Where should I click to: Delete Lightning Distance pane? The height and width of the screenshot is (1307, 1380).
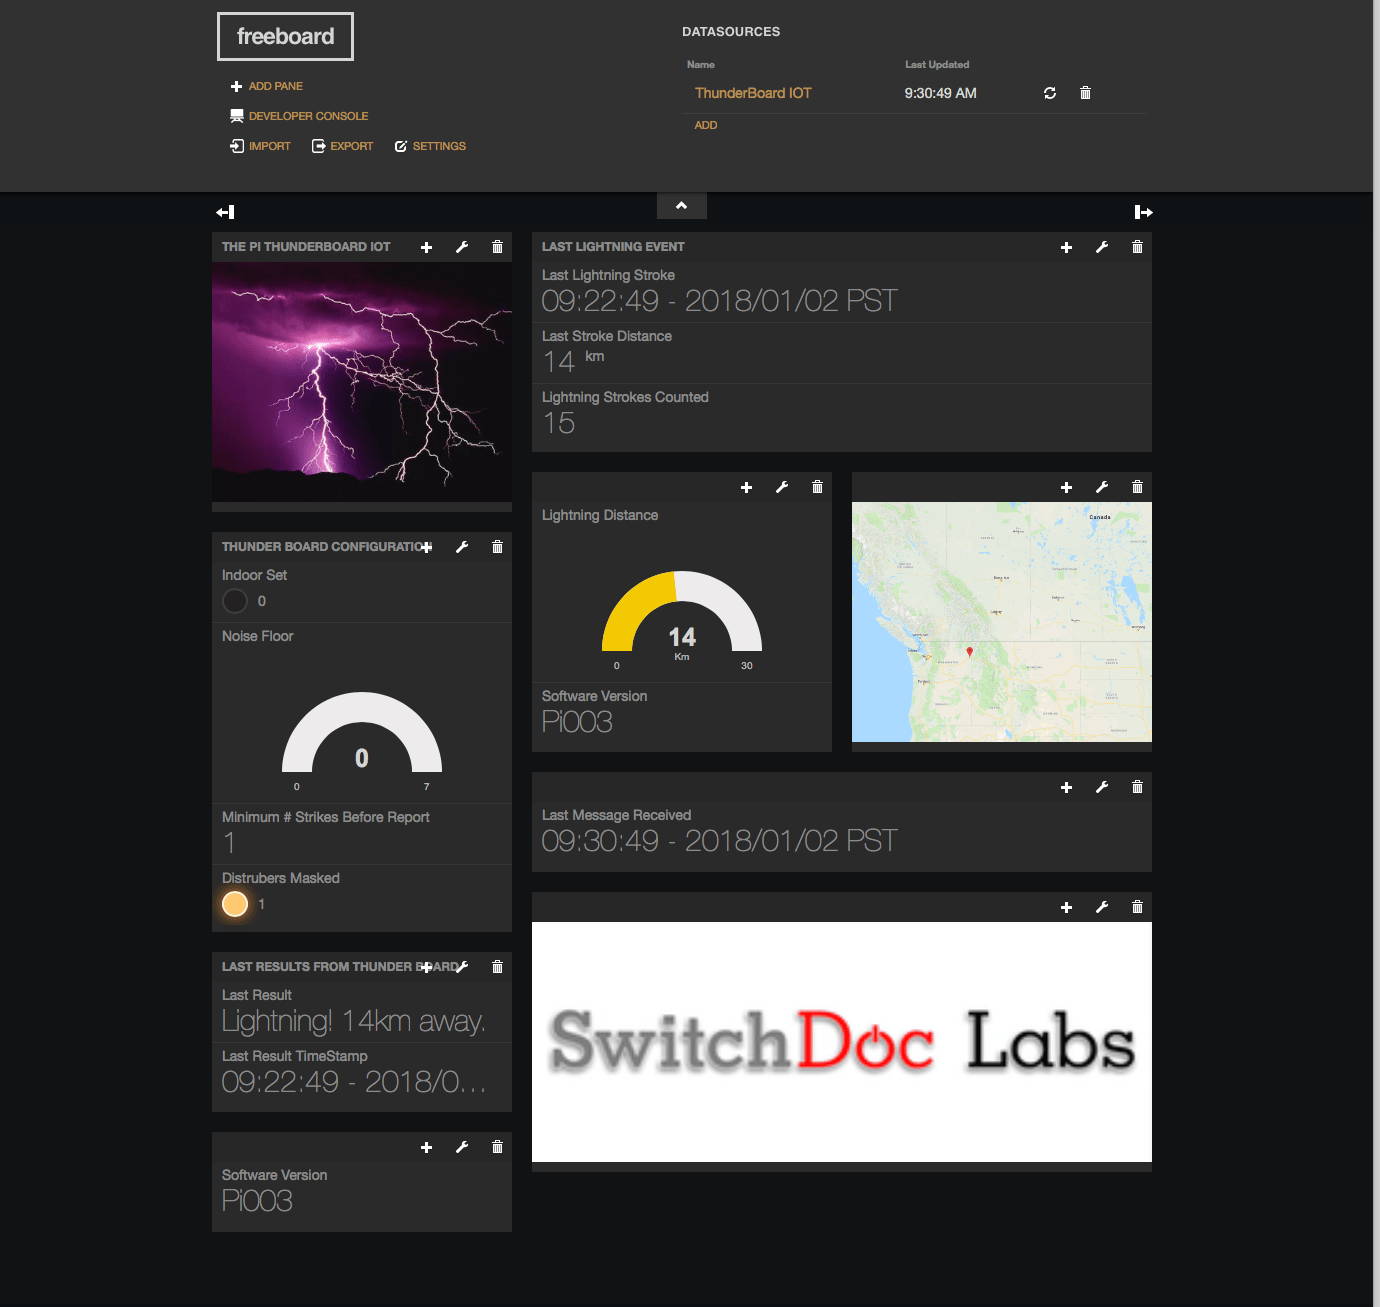(817, 487)
